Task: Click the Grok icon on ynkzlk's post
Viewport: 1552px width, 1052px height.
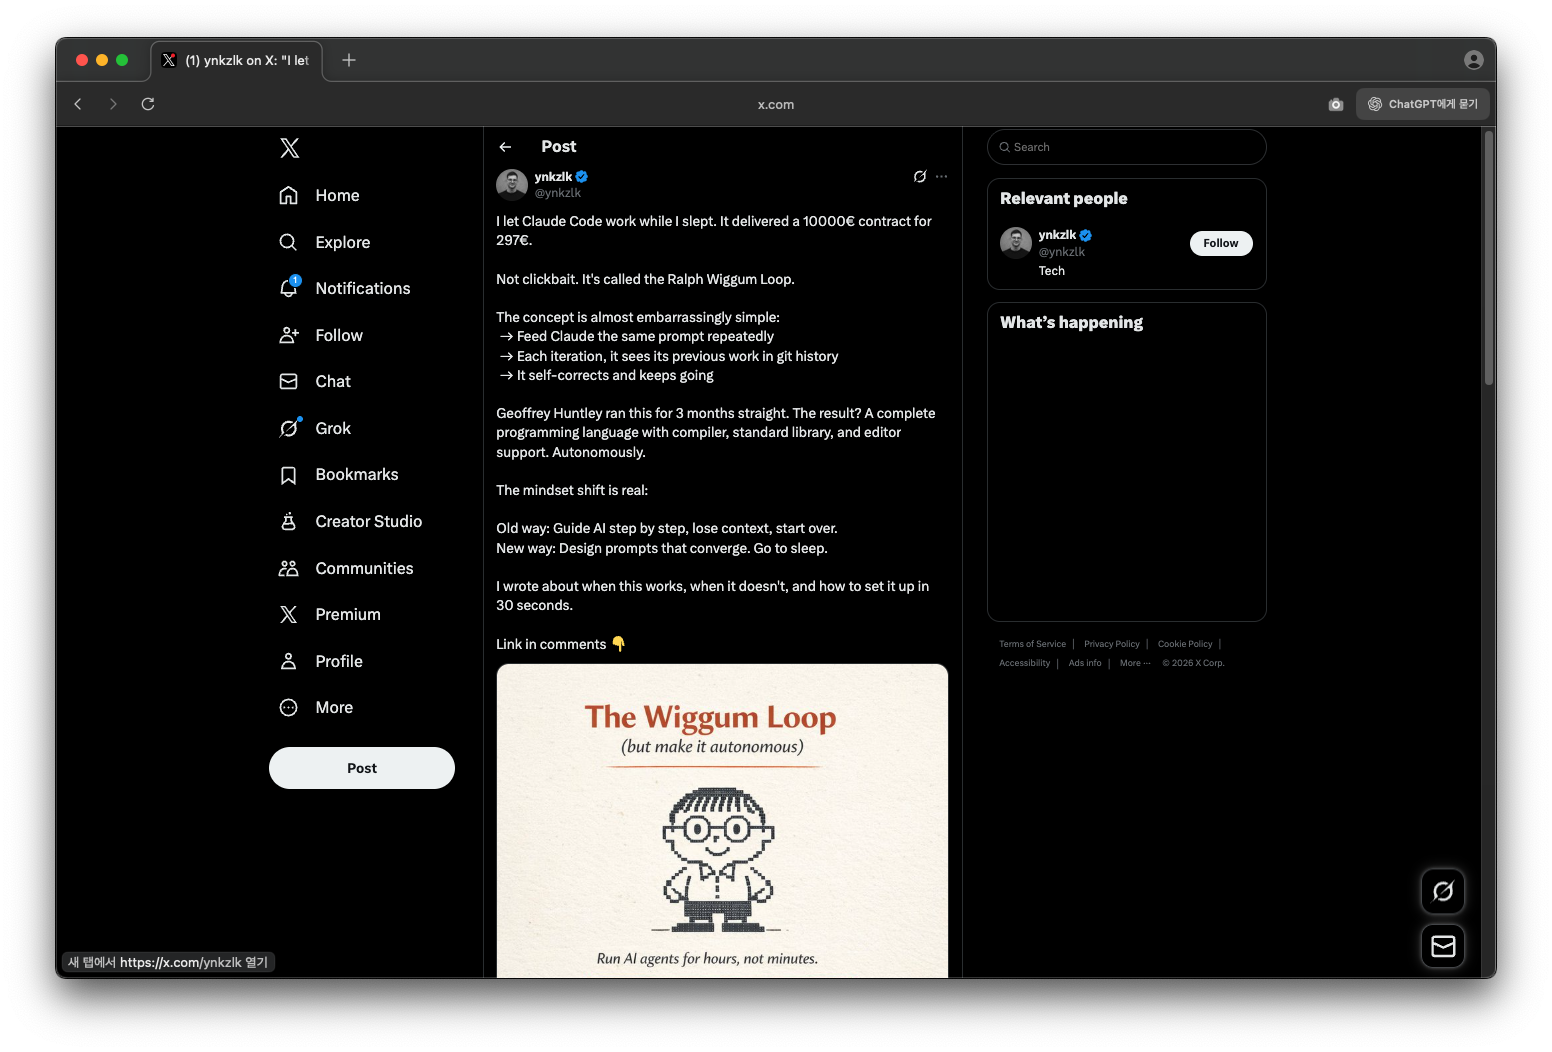Action: pos(920,177)
